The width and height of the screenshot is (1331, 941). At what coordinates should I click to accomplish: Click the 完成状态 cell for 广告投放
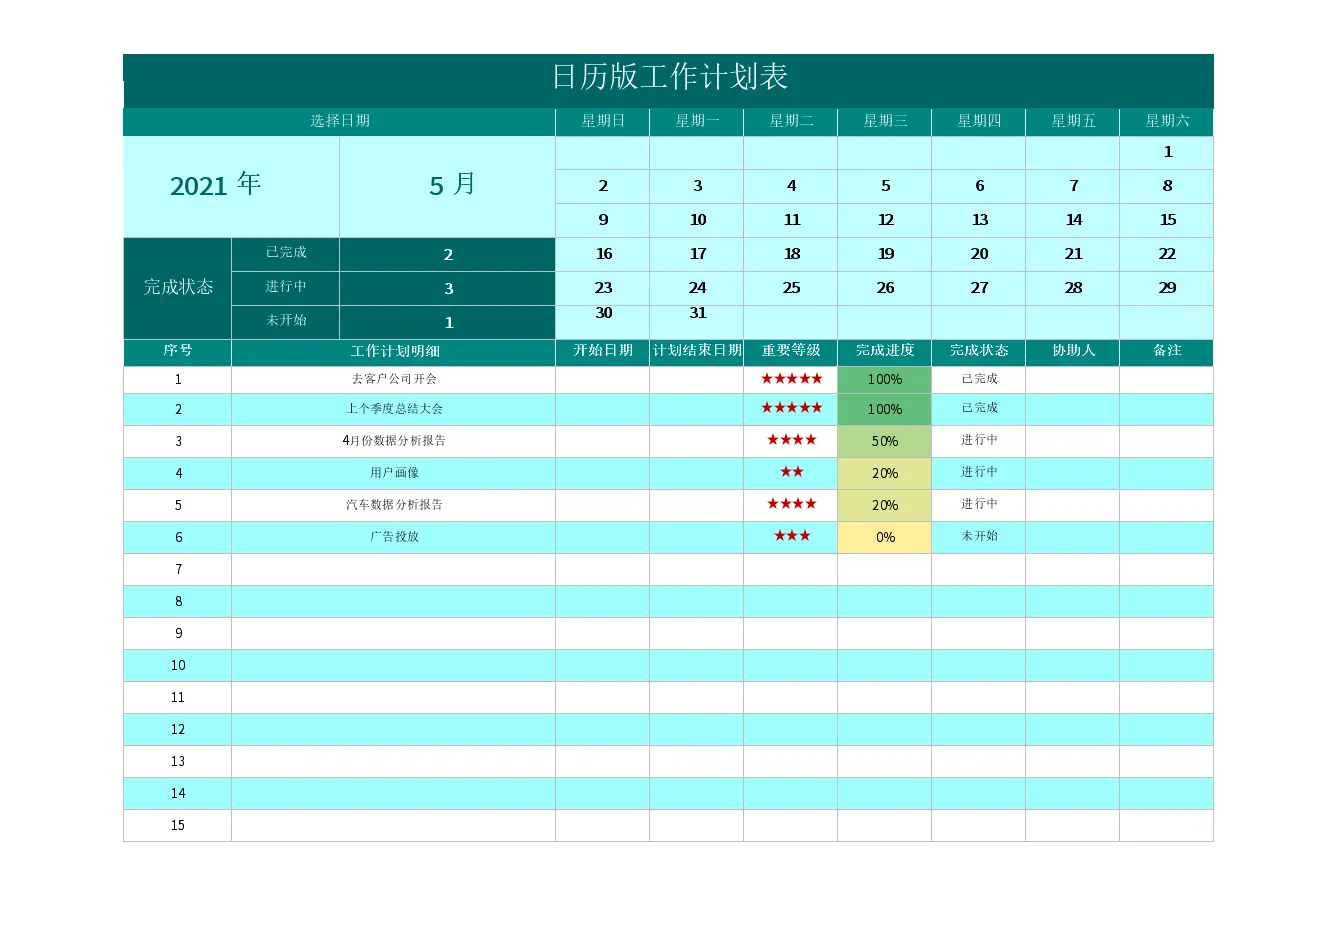[978, 536]
